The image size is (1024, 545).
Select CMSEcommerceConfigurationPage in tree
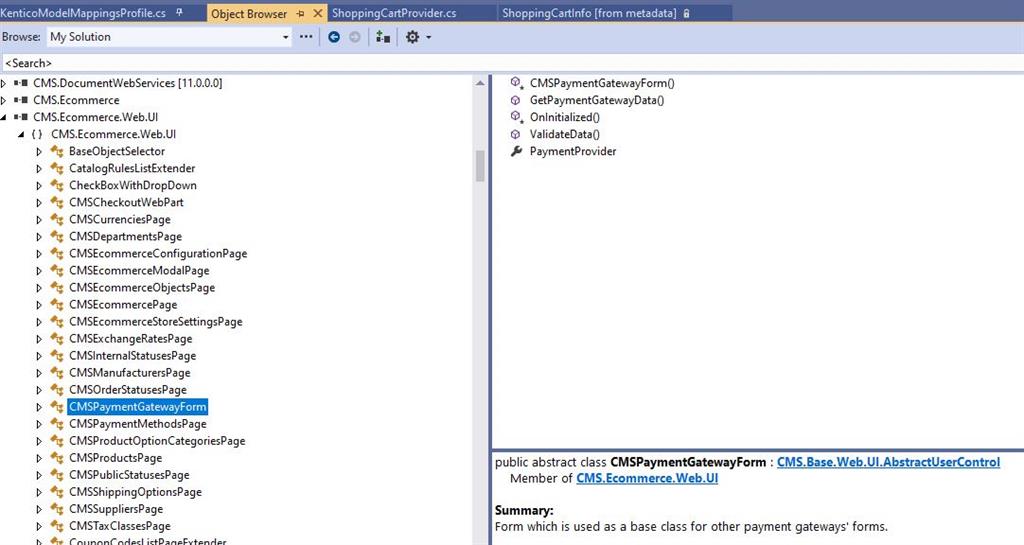pos(158,253)
